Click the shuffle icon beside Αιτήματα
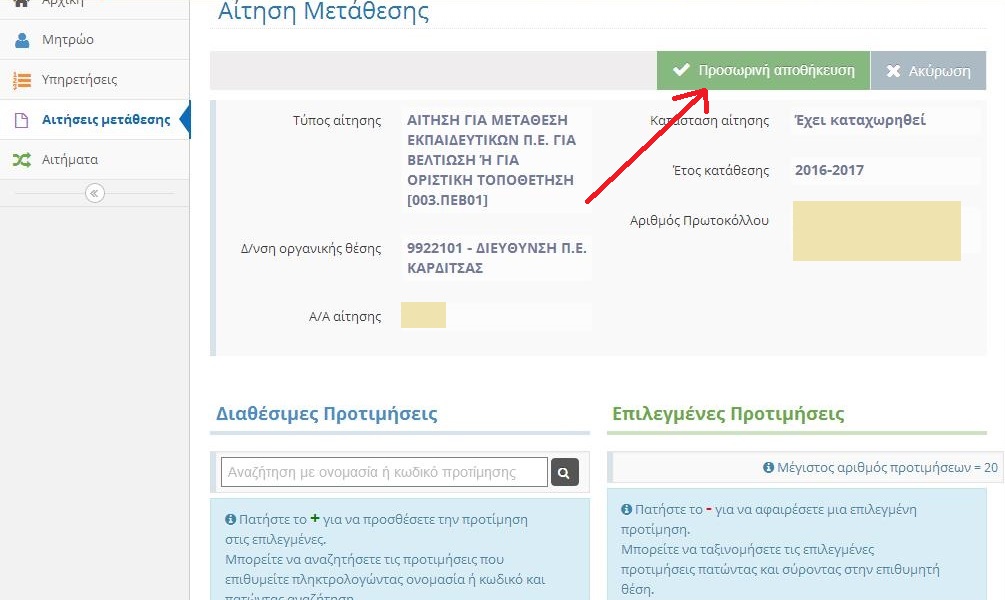This screenshot has height=600, width=1005. (21, 160)
